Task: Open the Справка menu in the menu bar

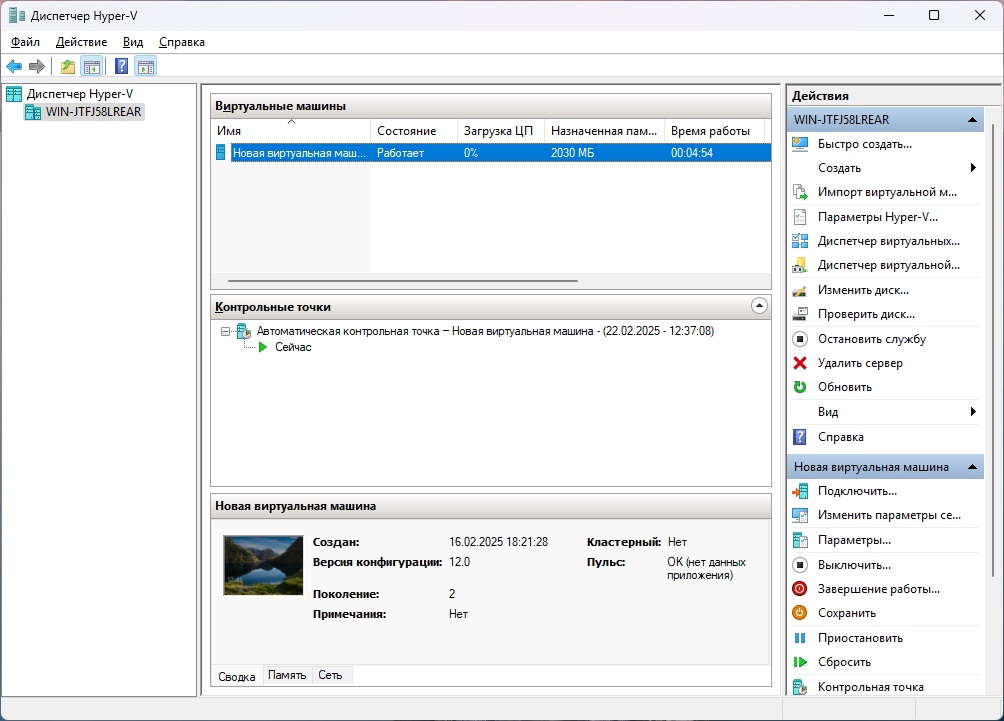Action: [182, 42]
